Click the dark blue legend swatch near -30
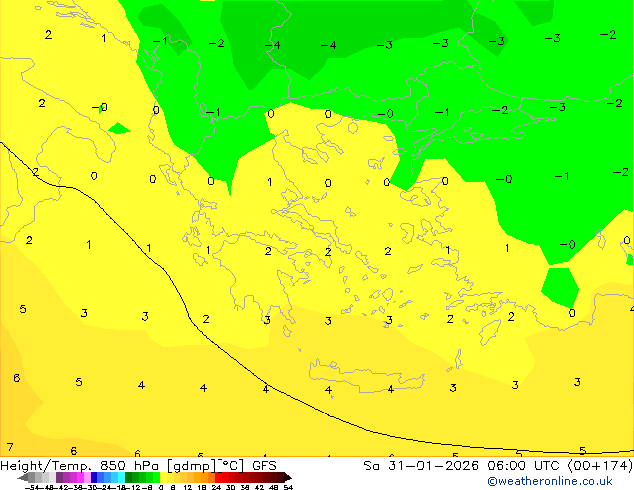 coord(94,477)
